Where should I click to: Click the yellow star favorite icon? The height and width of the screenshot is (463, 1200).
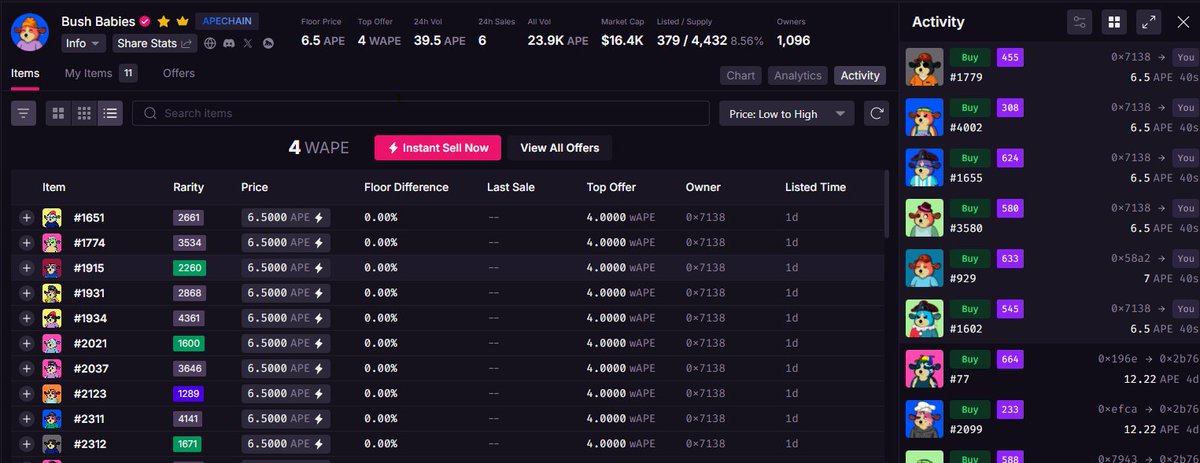[163, 21]
